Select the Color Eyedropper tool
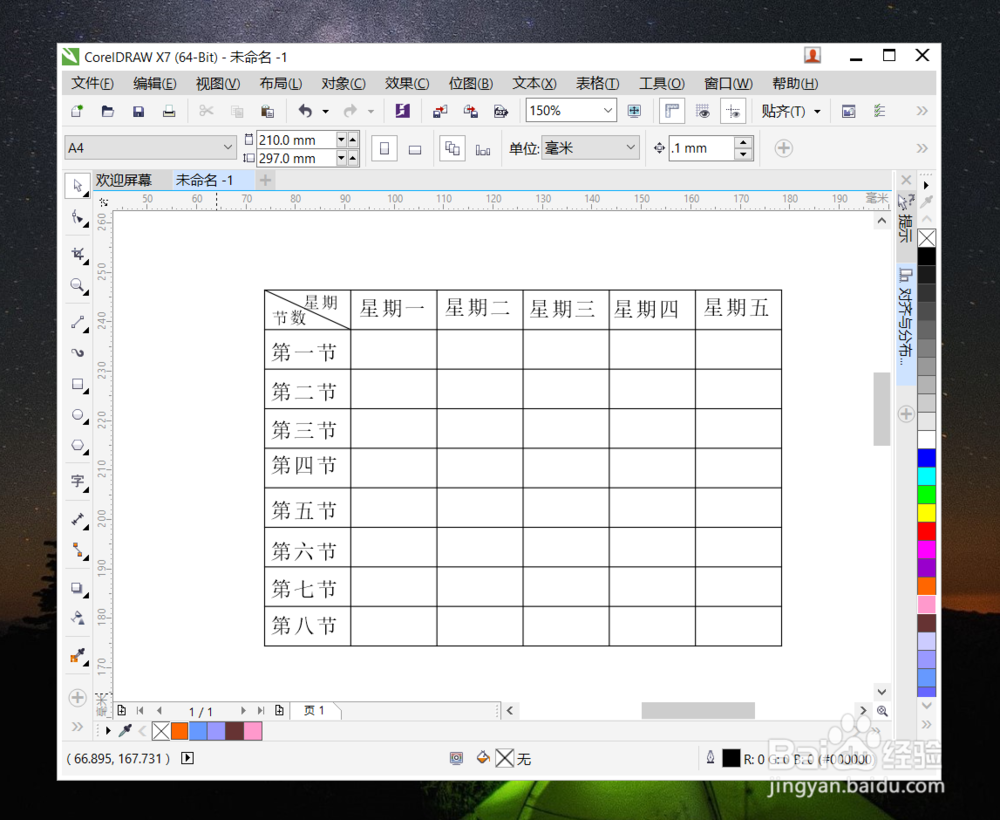1000x820 pixels. 77,655
